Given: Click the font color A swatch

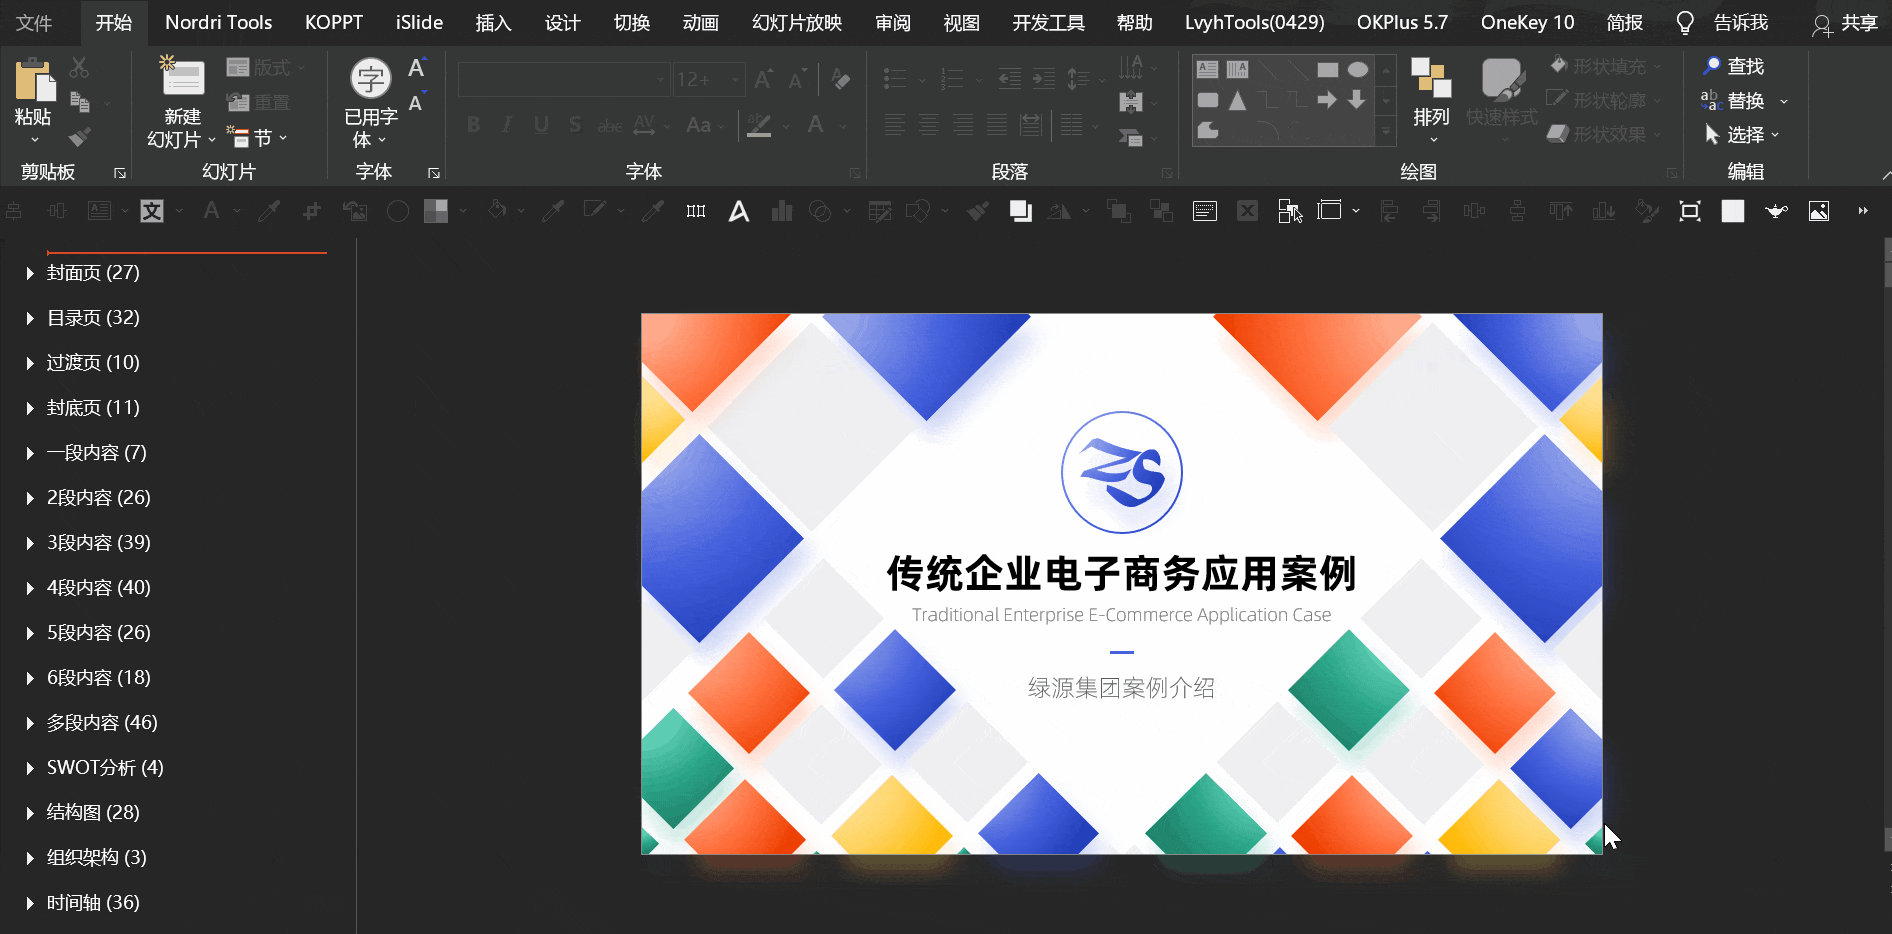Looking at the screenshot, I should coord(816,125).
